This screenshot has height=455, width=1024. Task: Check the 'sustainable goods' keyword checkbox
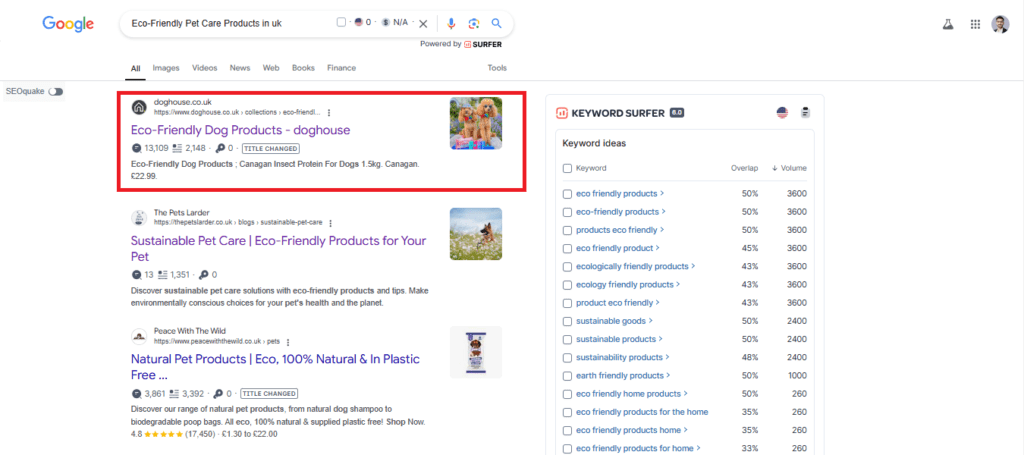tap(568, 321)
